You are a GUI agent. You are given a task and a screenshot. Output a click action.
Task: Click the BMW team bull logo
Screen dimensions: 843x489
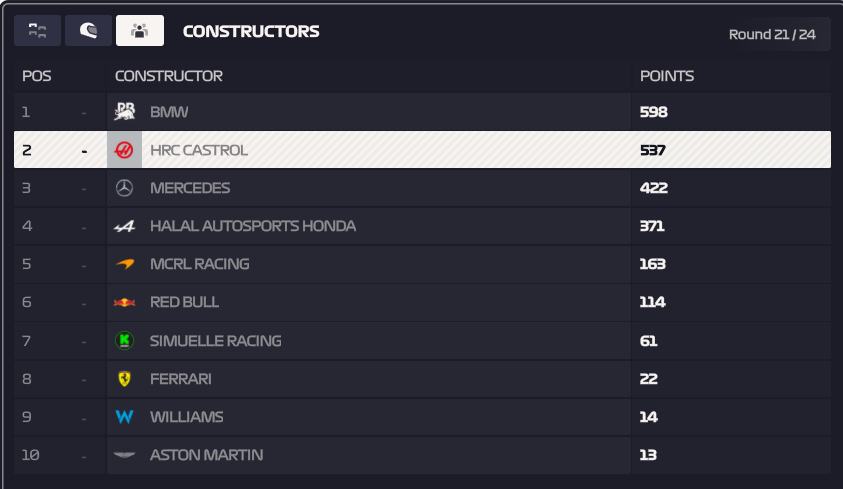[x=124, y=112]
